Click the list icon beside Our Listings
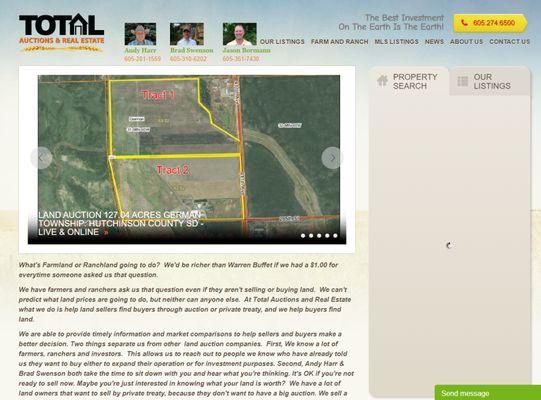 [463, 81]
